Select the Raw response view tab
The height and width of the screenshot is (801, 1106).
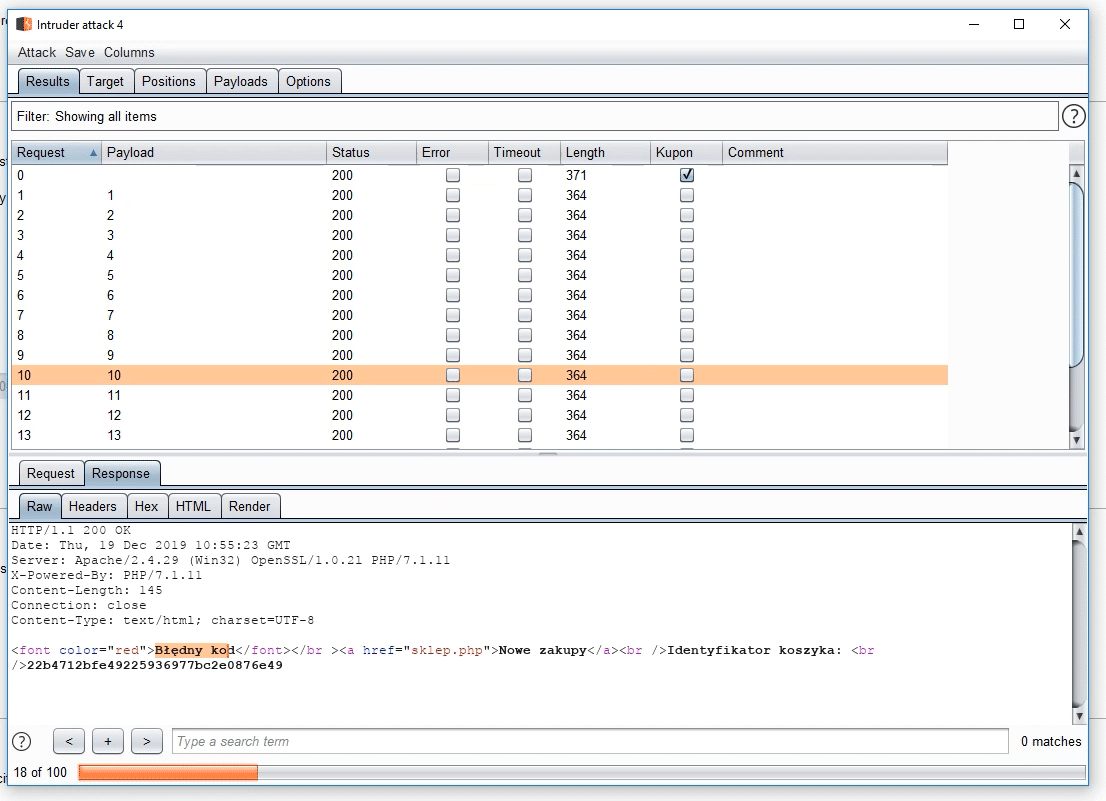40,506
